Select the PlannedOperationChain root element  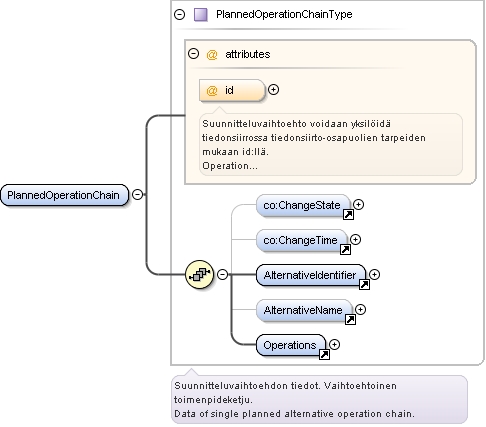(x=64, y=195)
